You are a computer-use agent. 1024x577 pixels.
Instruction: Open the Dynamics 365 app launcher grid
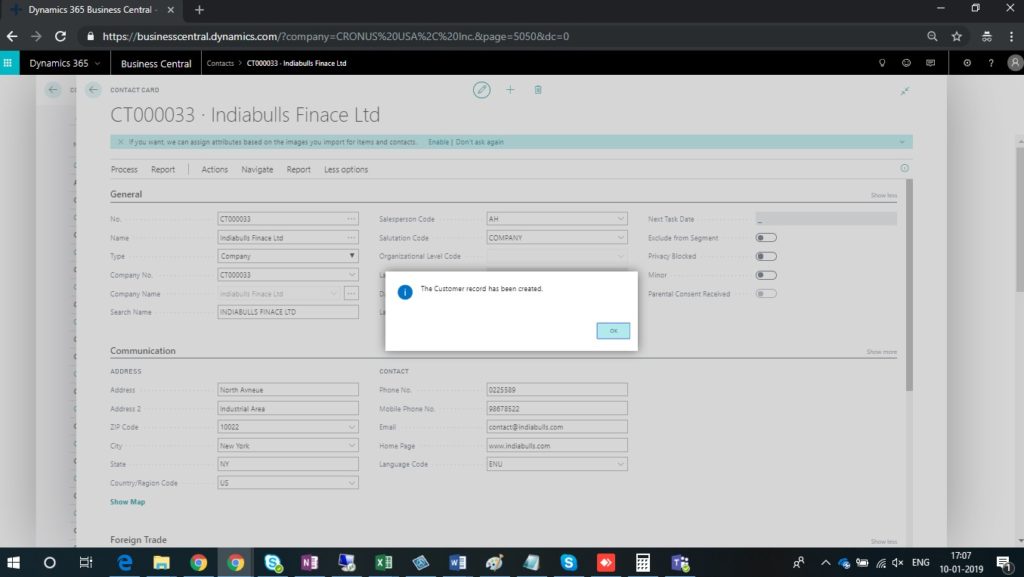8,63
